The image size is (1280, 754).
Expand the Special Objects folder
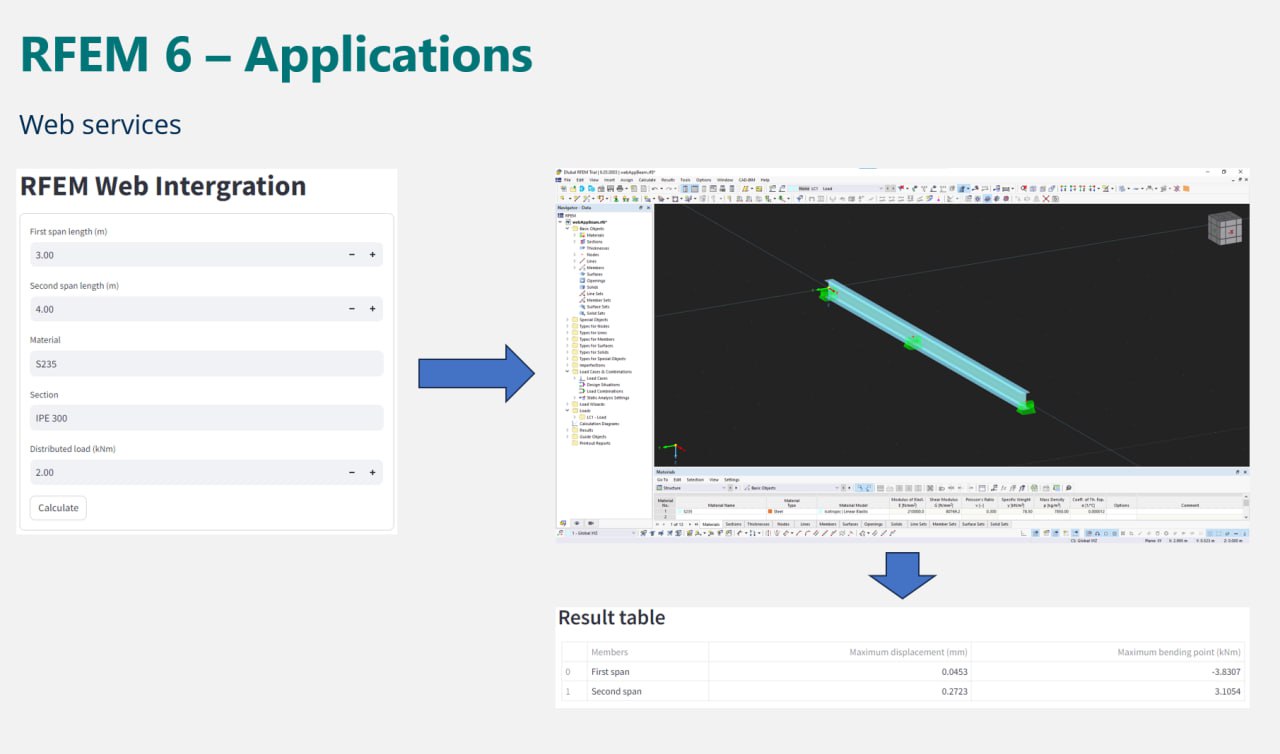(567, 320)
